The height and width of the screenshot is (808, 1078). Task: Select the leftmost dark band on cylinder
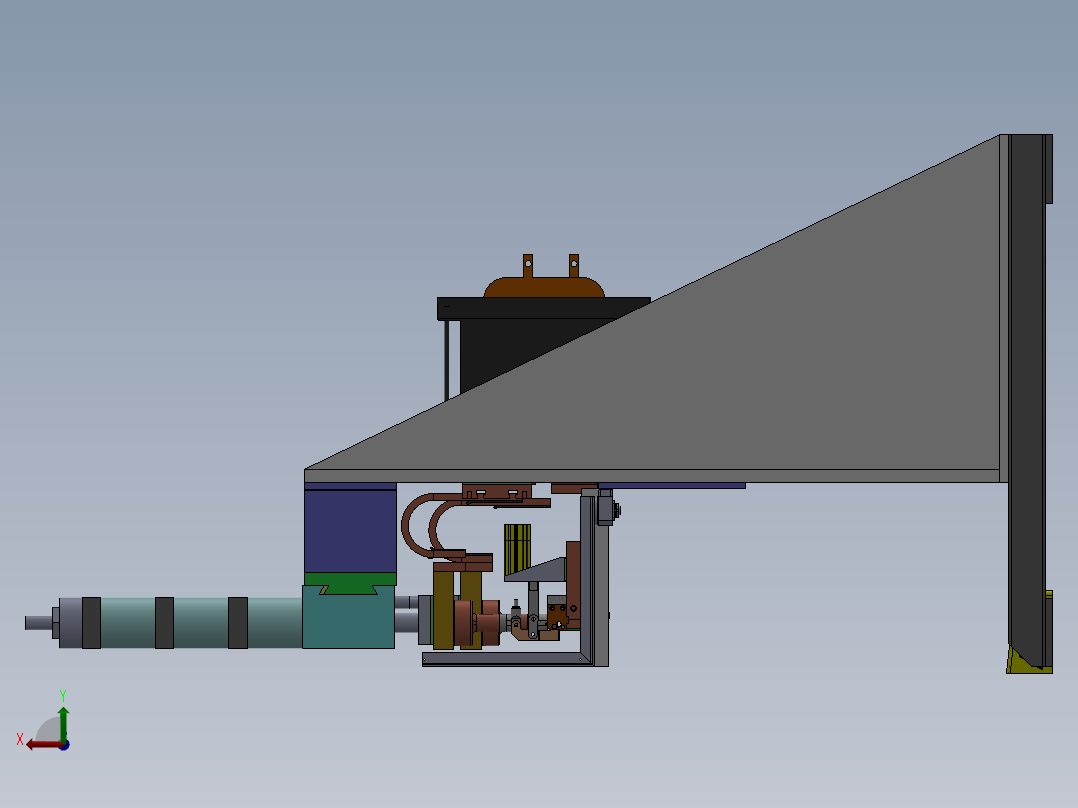click(x=91, y=623)
